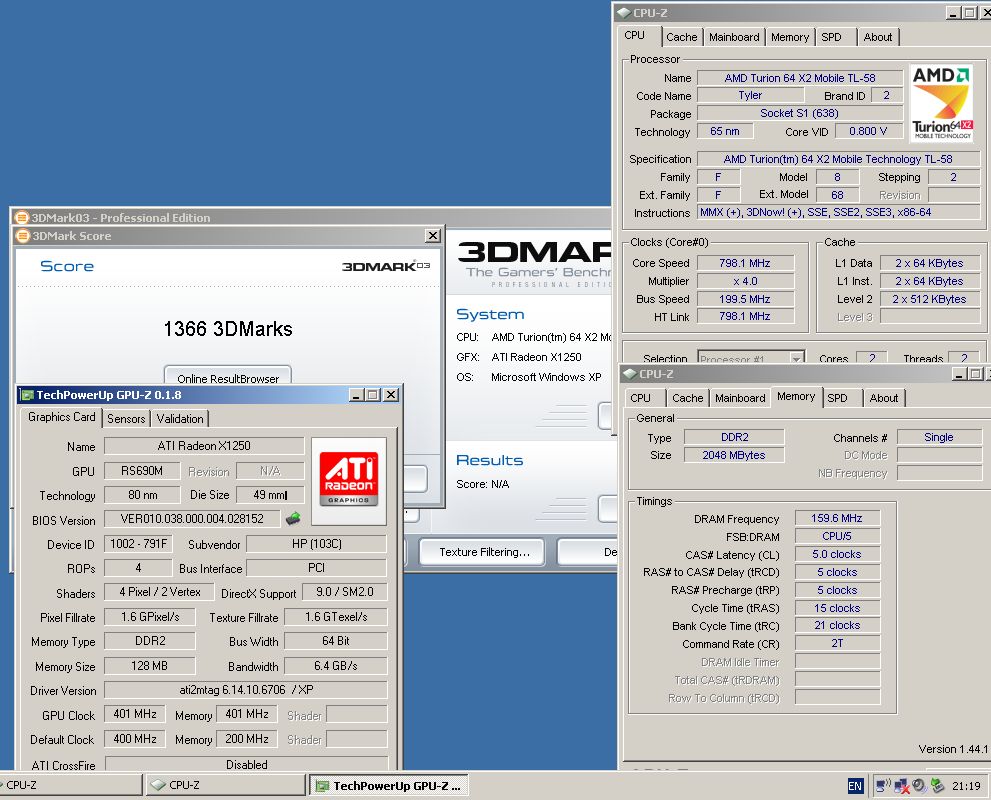Close the 3DMark Score dialog

(x=432, y=236)
